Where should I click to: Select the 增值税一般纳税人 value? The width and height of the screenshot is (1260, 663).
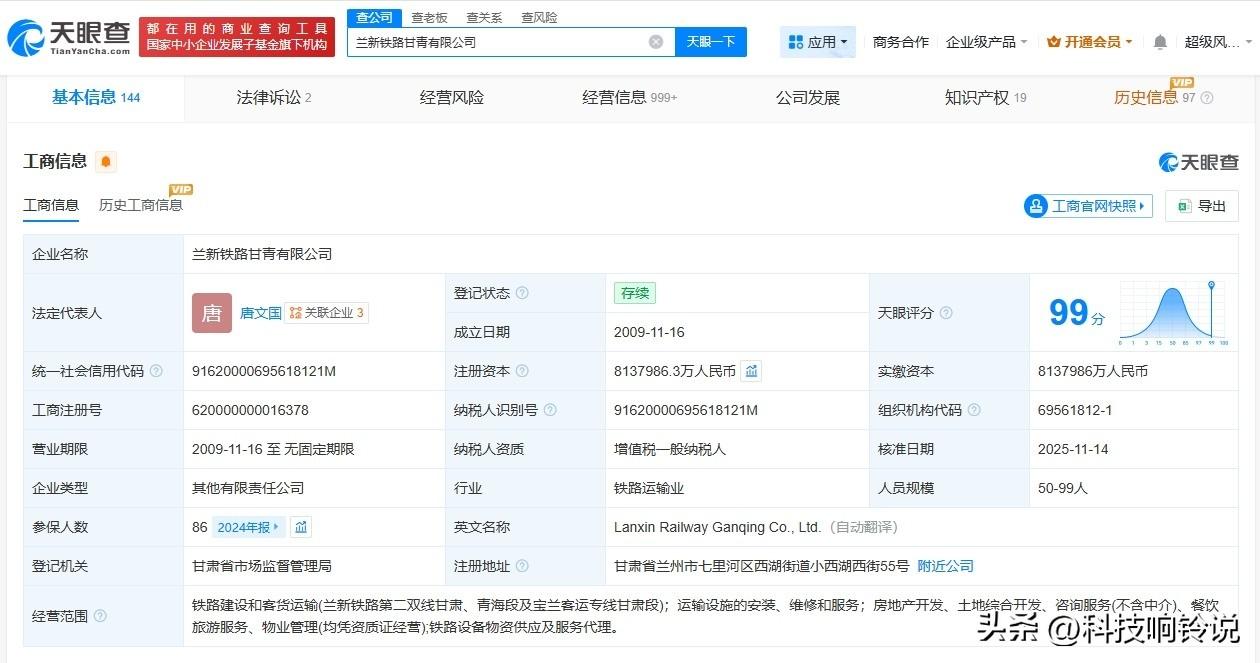pyautogui.click(x=670, y=449)
